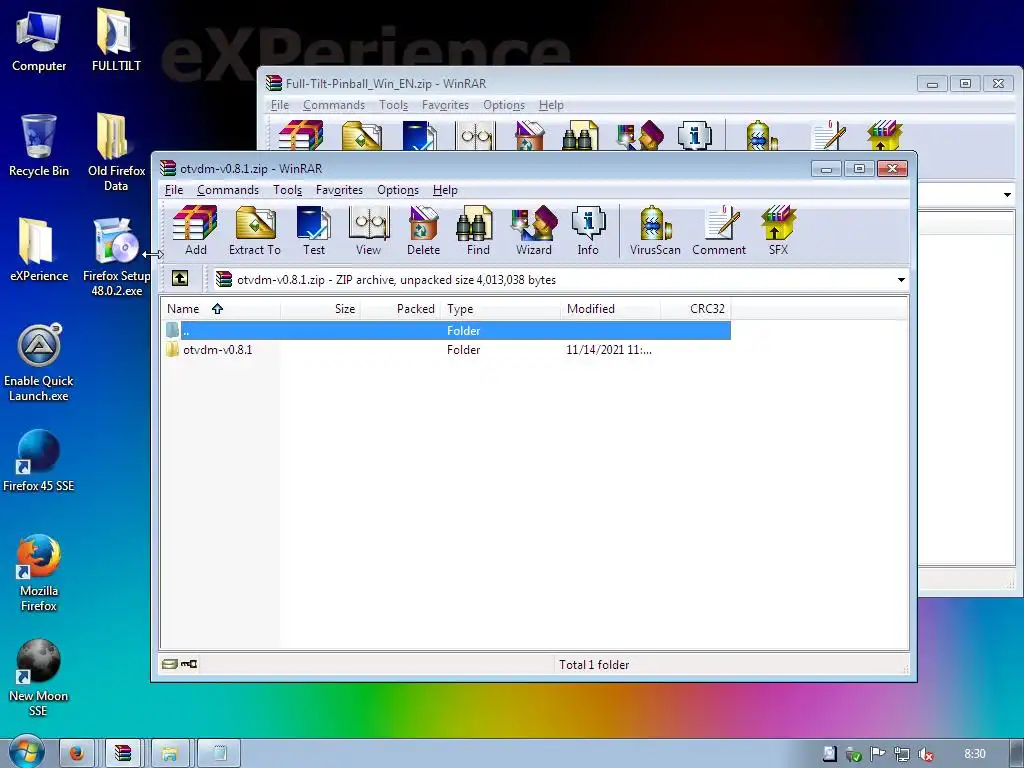Sort list by Name column header
Image resolution: width=1024 pixels, height=768 pixels.
(221, 308)
